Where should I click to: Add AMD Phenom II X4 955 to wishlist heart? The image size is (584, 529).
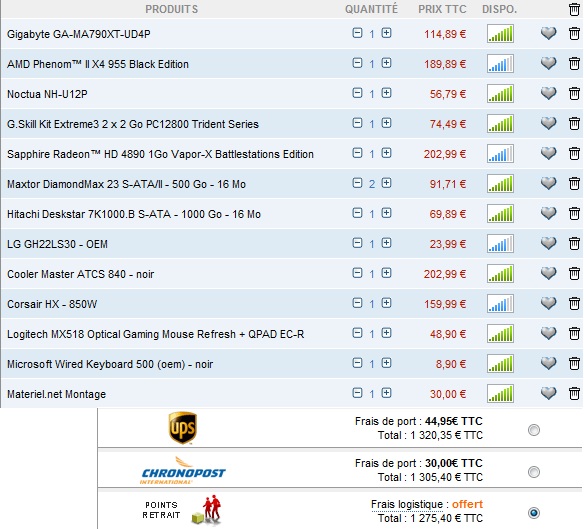tap(548, 63)
